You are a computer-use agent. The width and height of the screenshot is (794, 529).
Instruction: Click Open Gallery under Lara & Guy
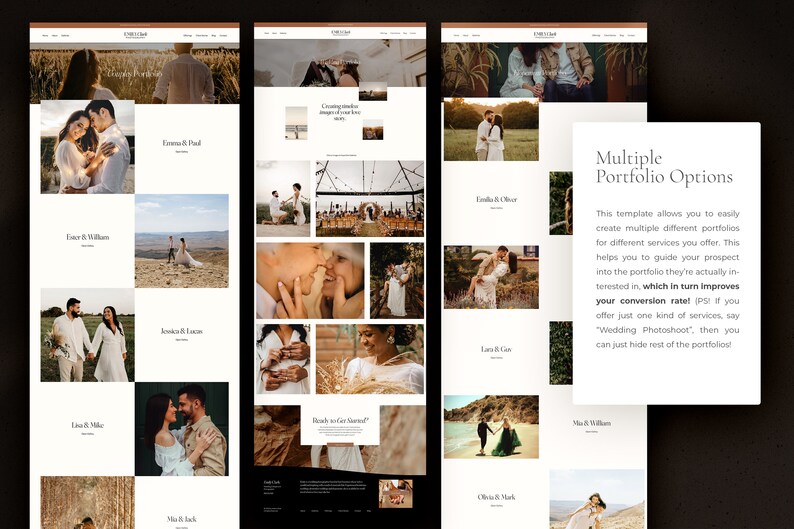pos(497,358)
